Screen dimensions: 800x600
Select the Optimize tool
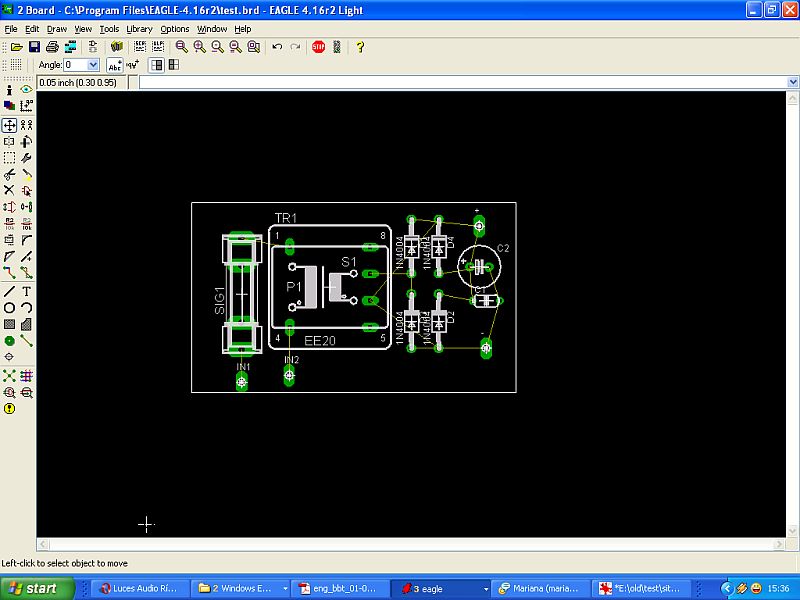tap(27, 256)
